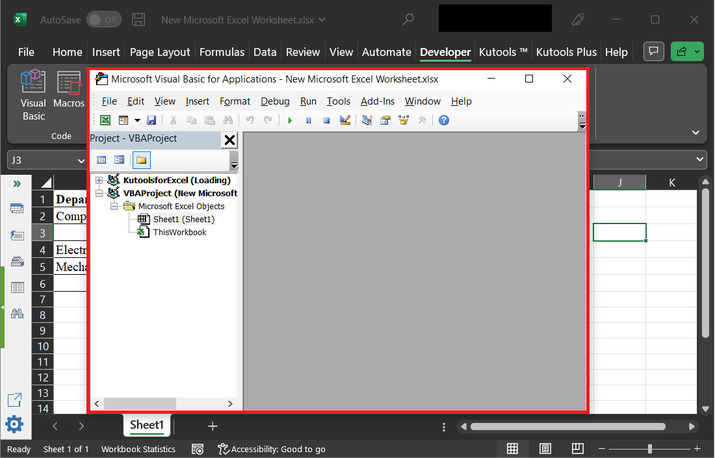Toggle Design Mode icon in VBA toolbar

point(345,120)
